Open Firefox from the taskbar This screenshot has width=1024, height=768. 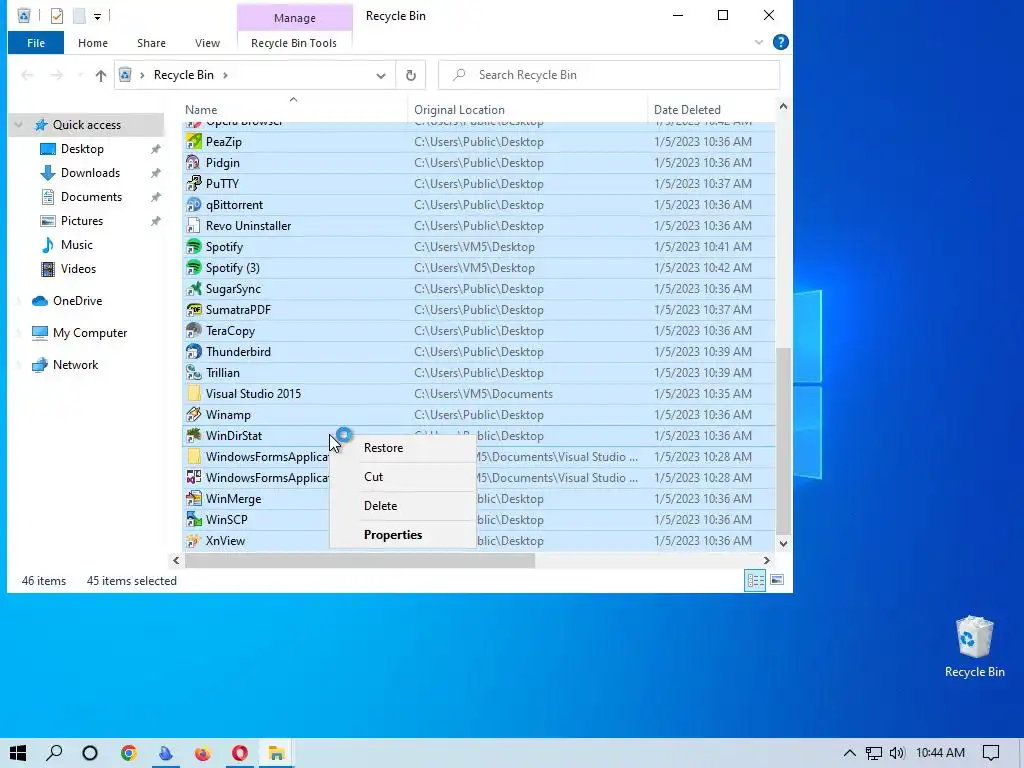[203, 753]
